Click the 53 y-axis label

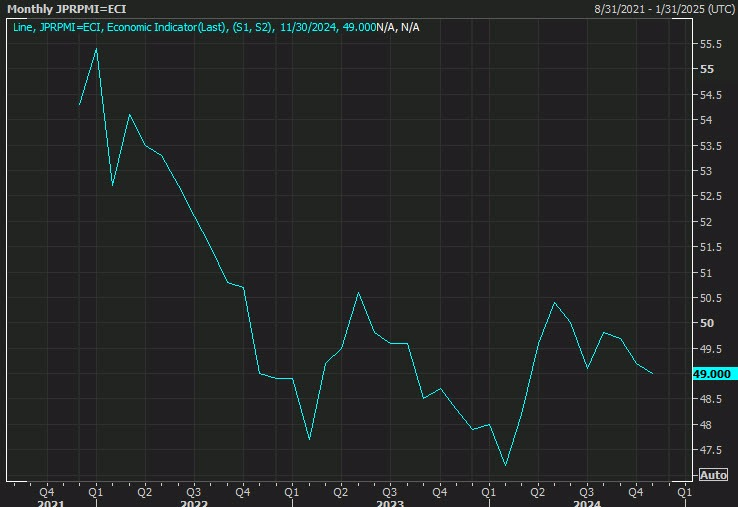pos(706,171)
